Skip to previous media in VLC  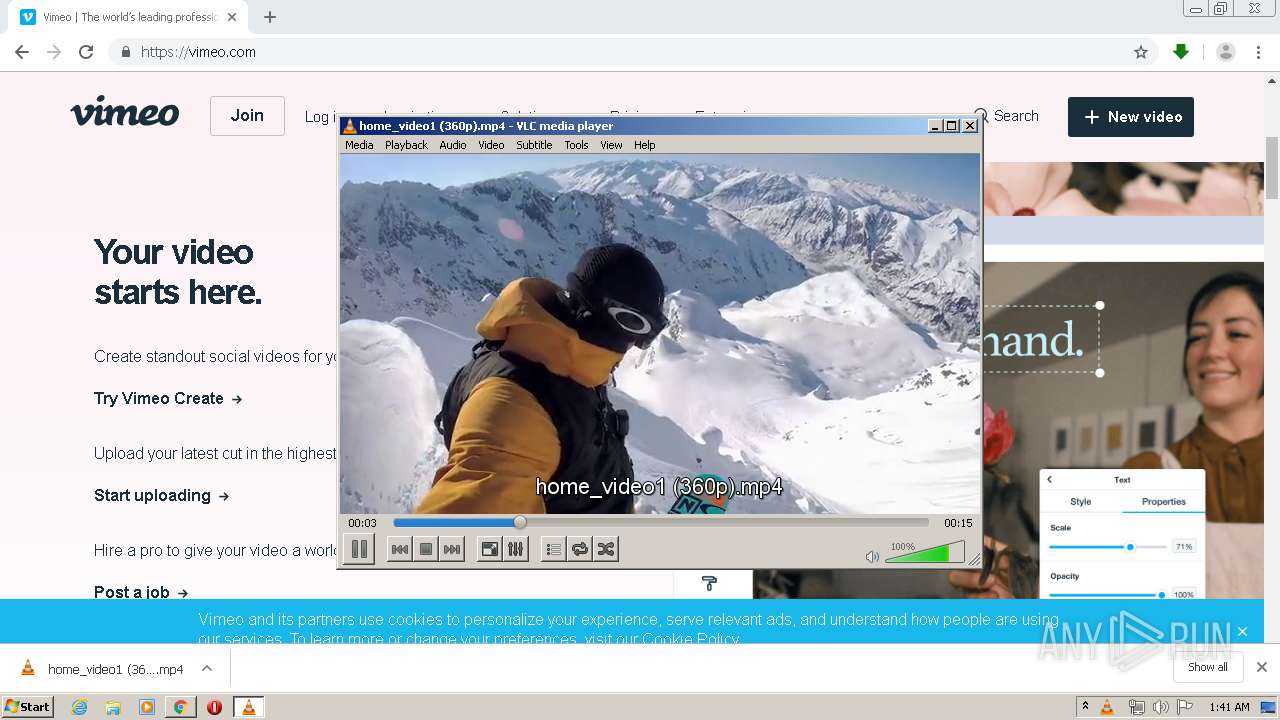pyautogui.click(x=399, y=549)
